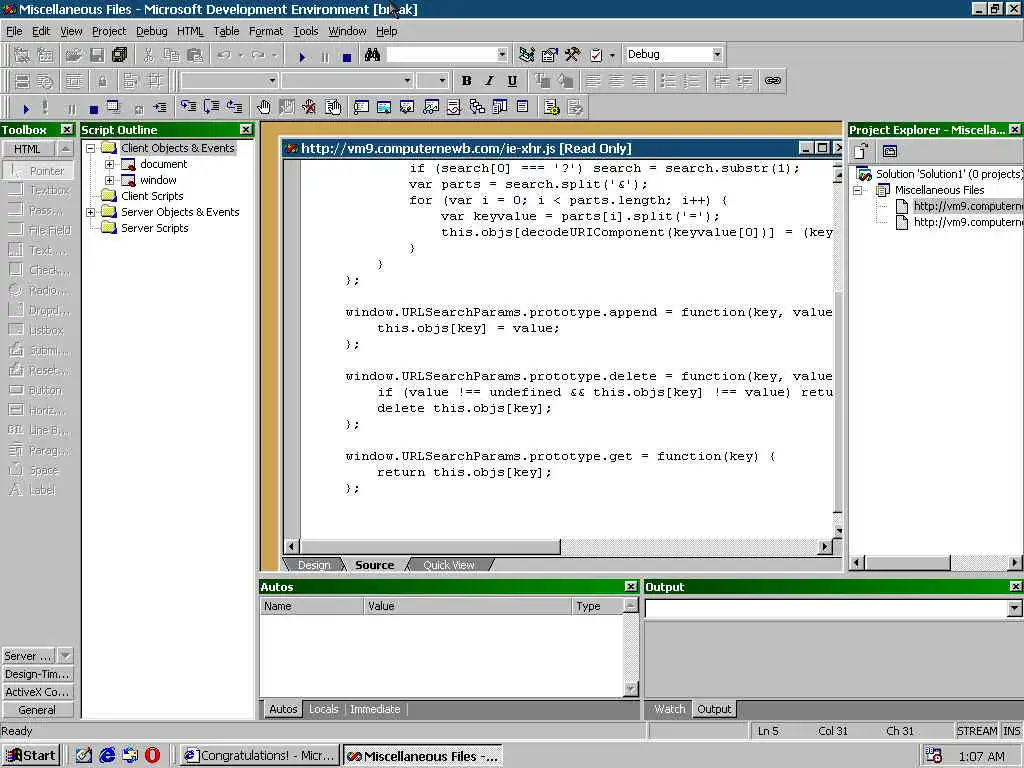Click the Foreground Color text icon
Image resolution: width=1024 pixels, height=768 pixels.
(x=542, y=80)
